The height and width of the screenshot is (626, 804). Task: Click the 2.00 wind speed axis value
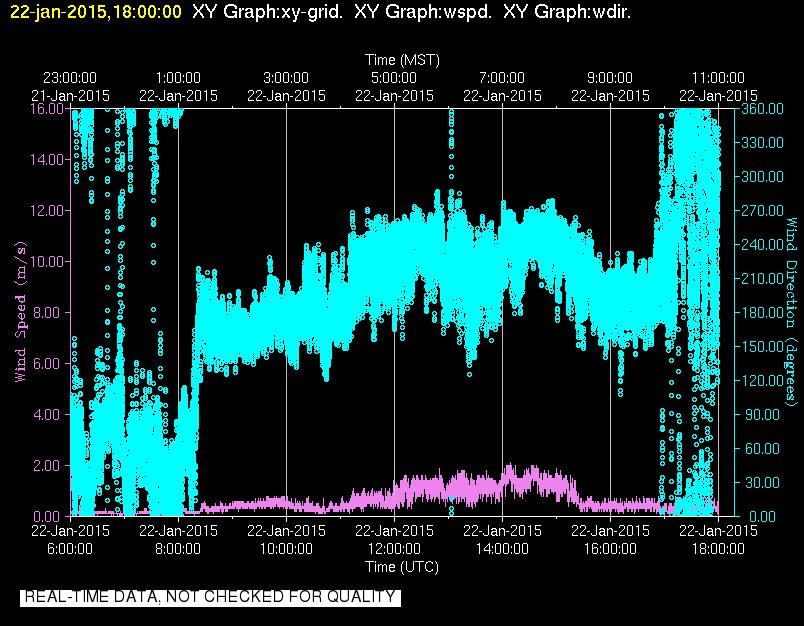[x=48, y=466]
